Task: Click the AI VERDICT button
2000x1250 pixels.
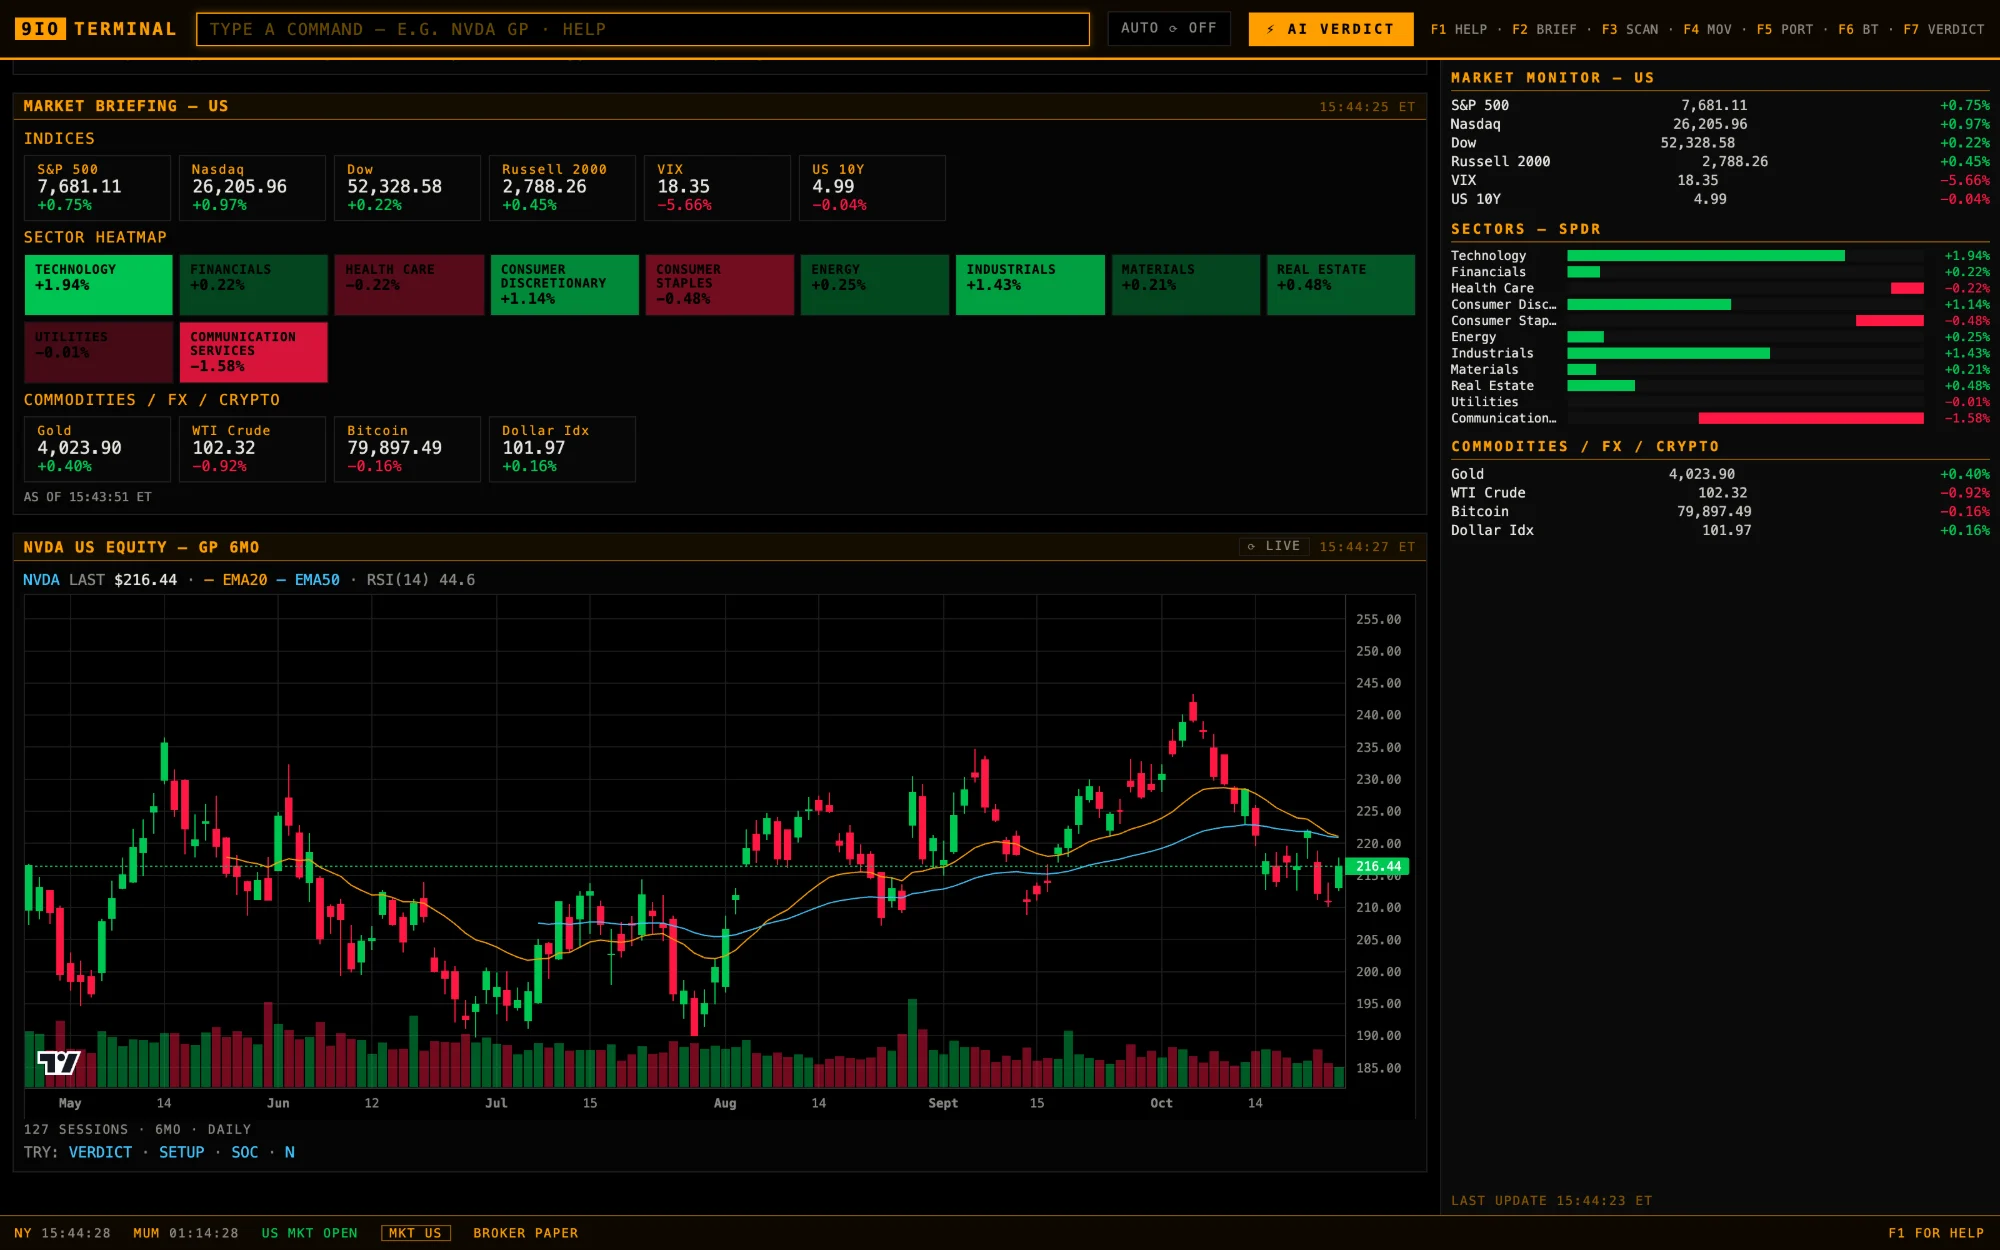Action: [x=1330, y=29]
